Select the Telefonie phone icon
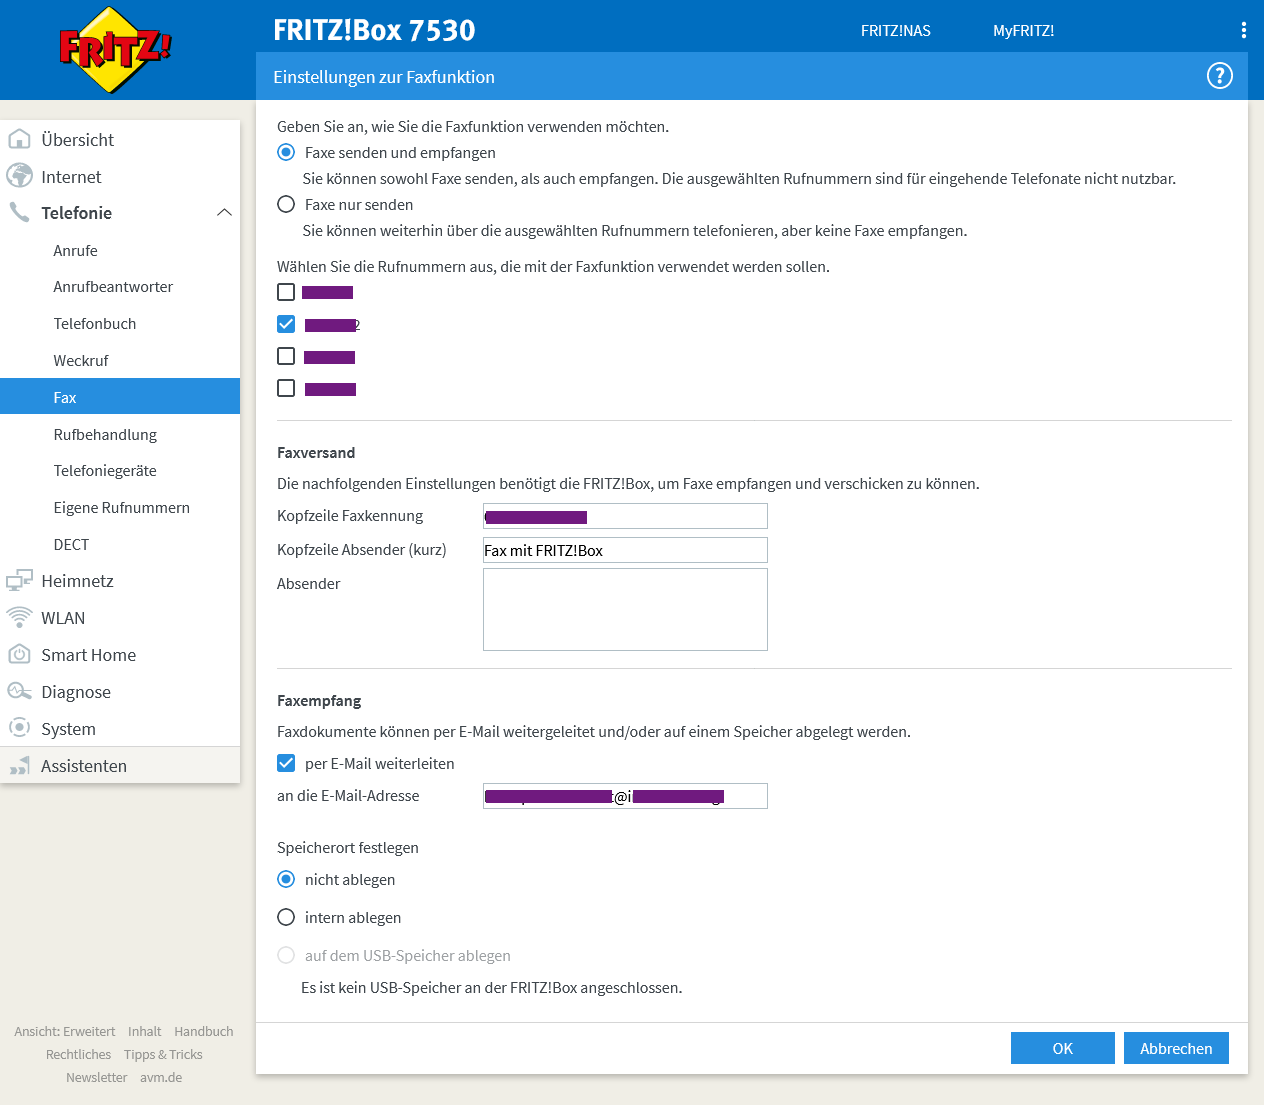The image size is (1264, 1105). click(x=20, y=212)
